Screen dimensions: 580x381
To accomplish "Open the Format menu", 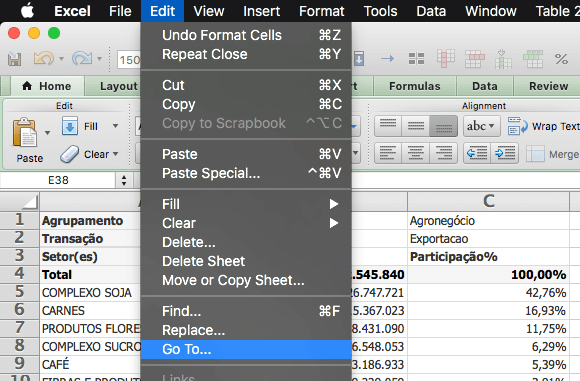I will pos(321,11).
